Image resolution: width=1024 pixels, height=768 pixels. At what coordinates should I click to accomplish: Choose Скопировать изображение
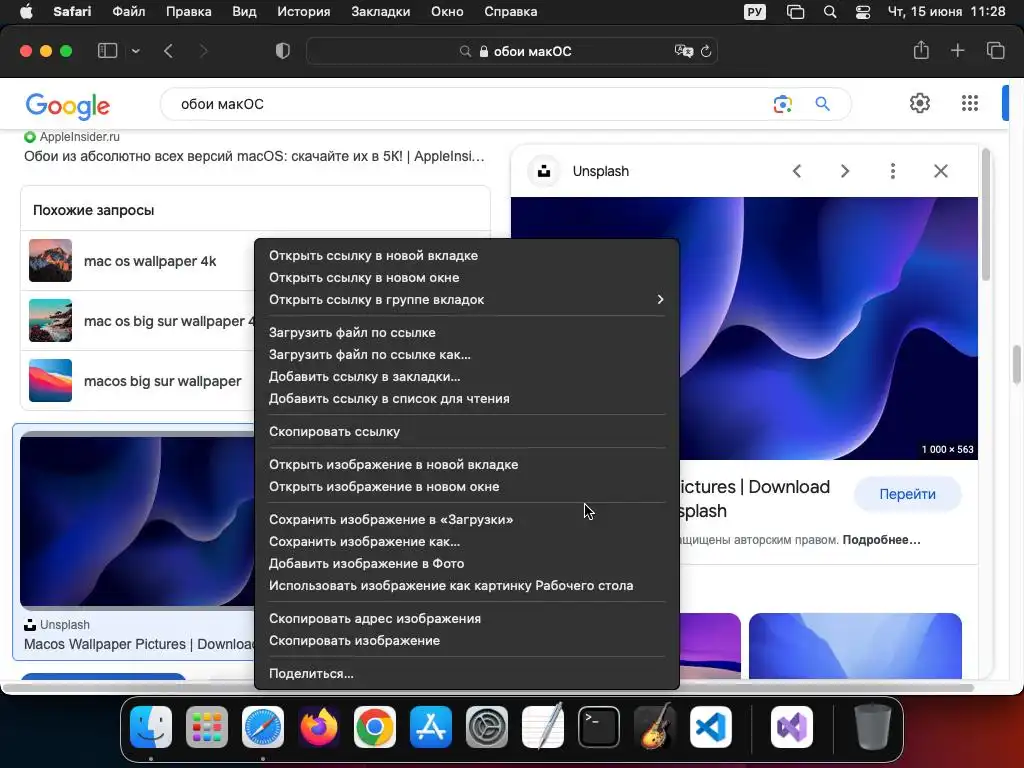point(466,641)
